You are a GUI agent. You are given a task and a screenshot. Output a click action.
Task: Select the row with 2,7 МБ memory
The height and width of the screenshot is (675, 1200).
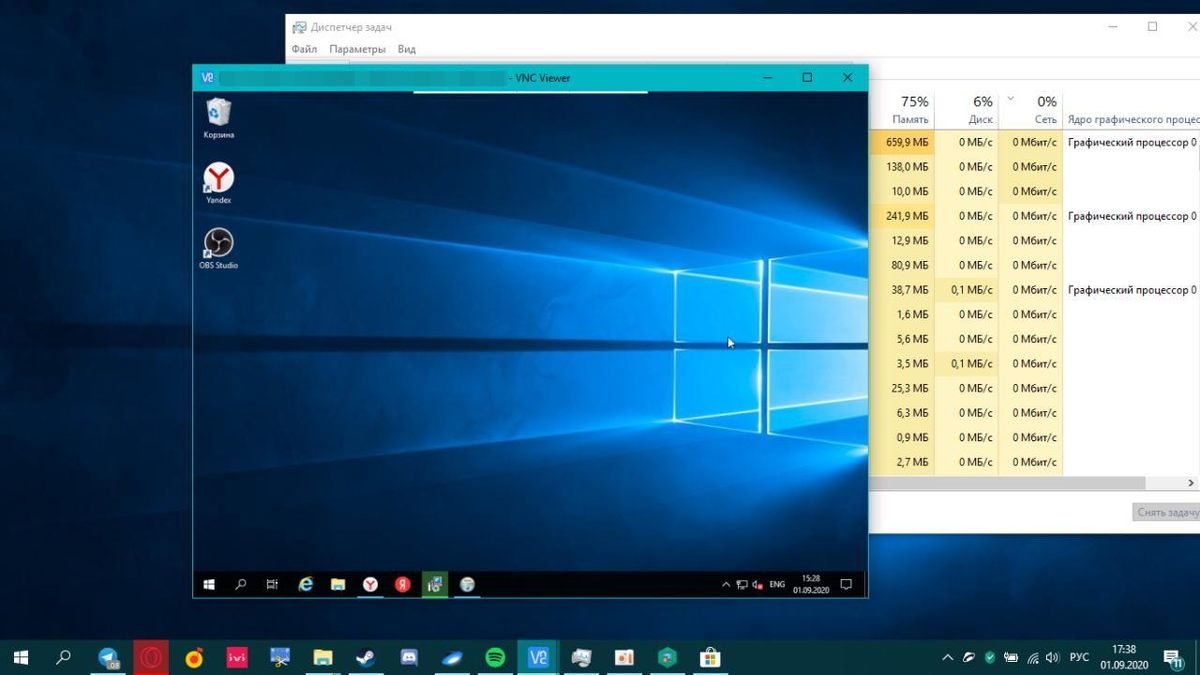[1034, 462]
